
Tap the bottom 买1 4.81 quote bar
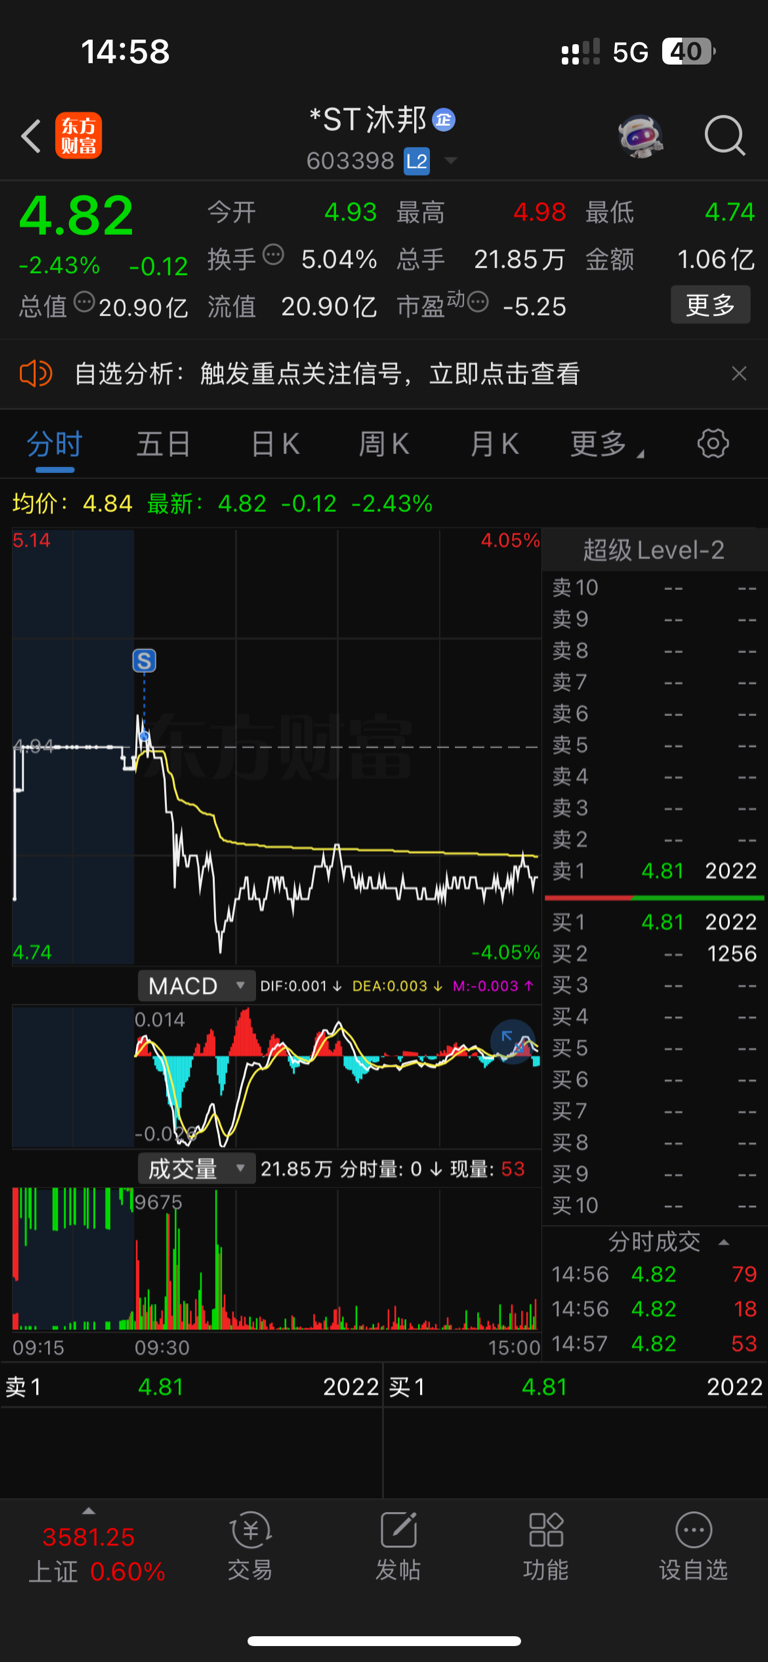coord(576,1387)
